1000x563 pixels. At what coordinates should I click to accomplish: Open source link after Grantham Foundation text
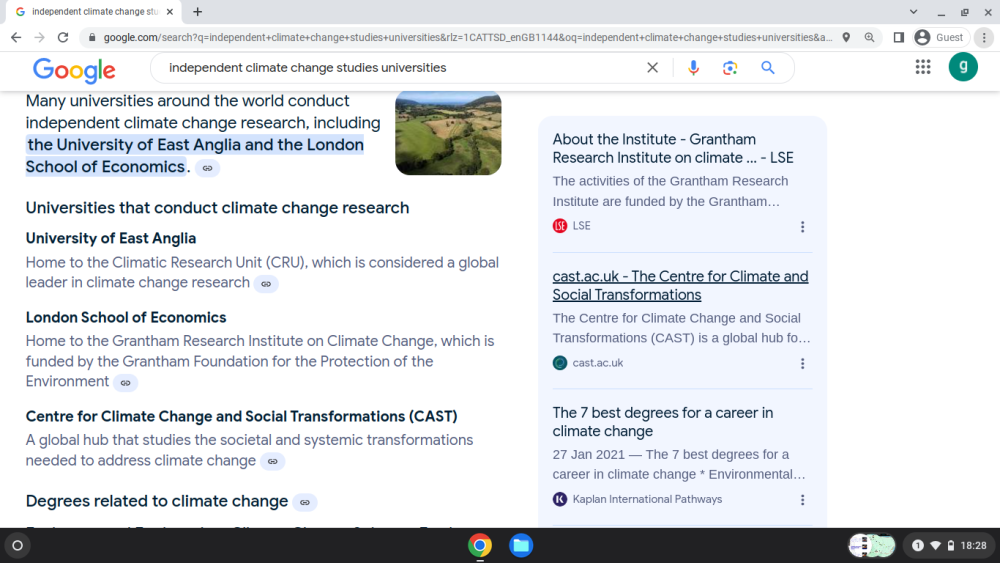[x=126, y=383]
